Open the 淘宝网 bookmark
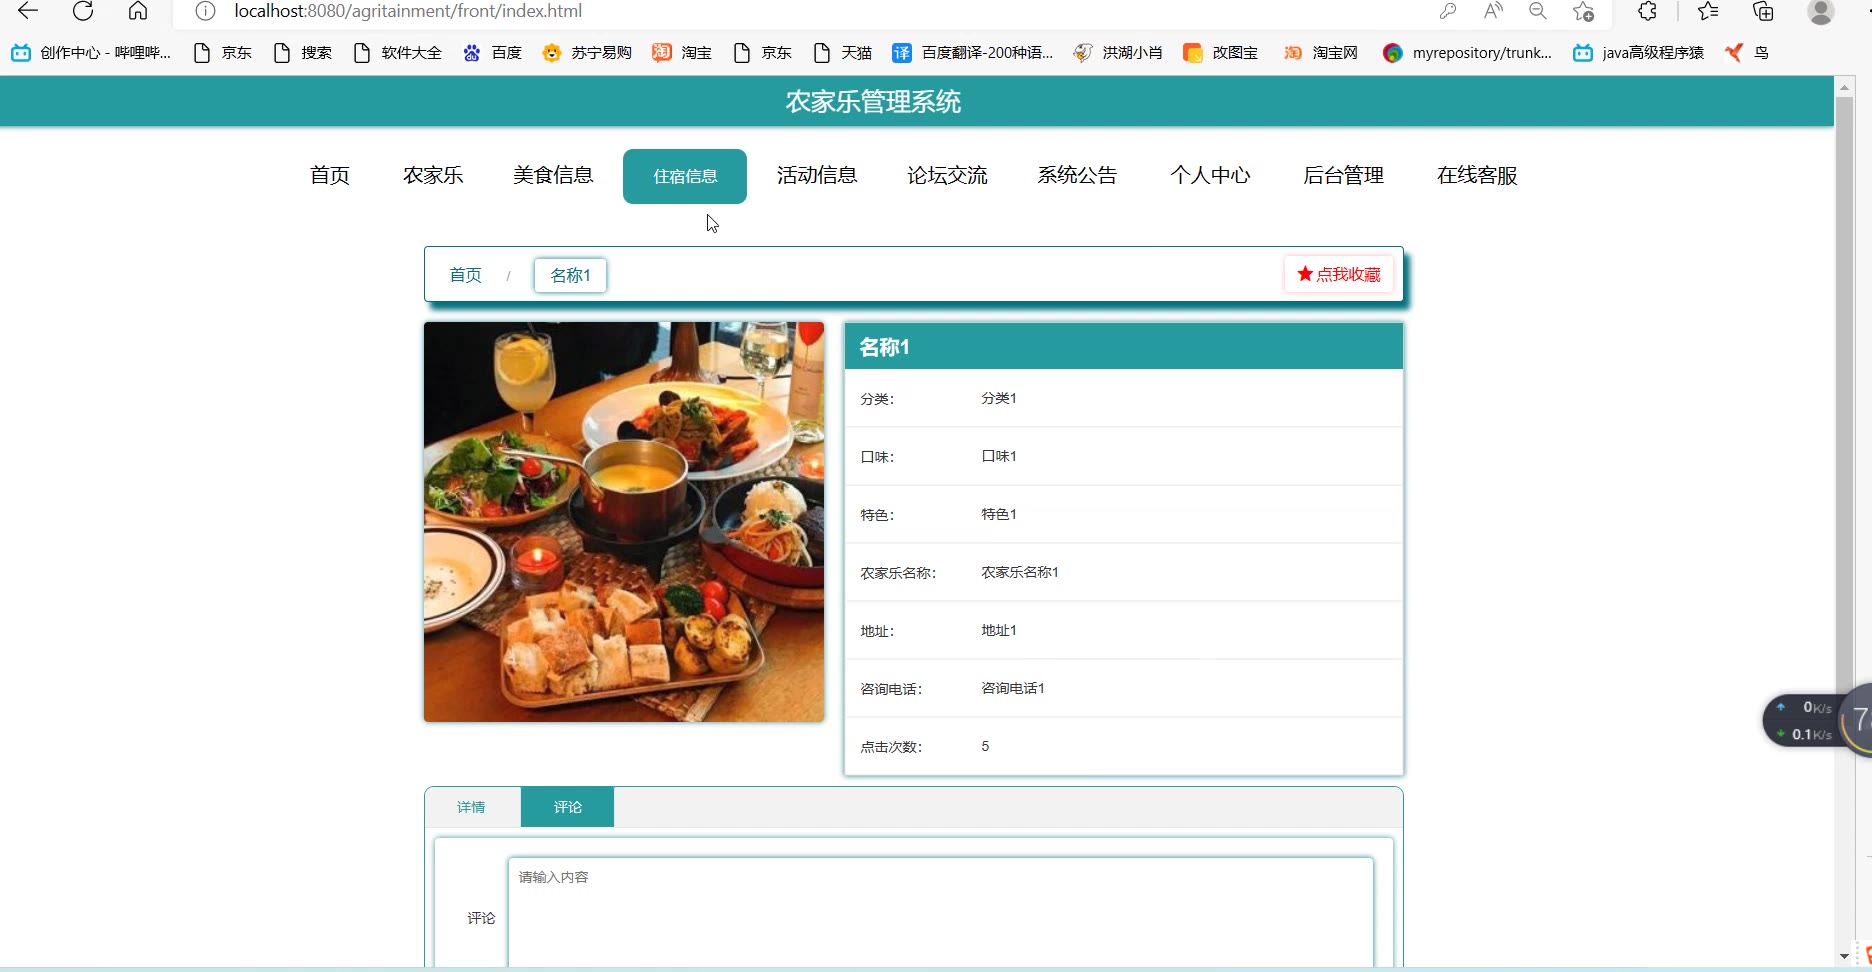Viewport: 1872px width, 972px height. click(1321, 53)
